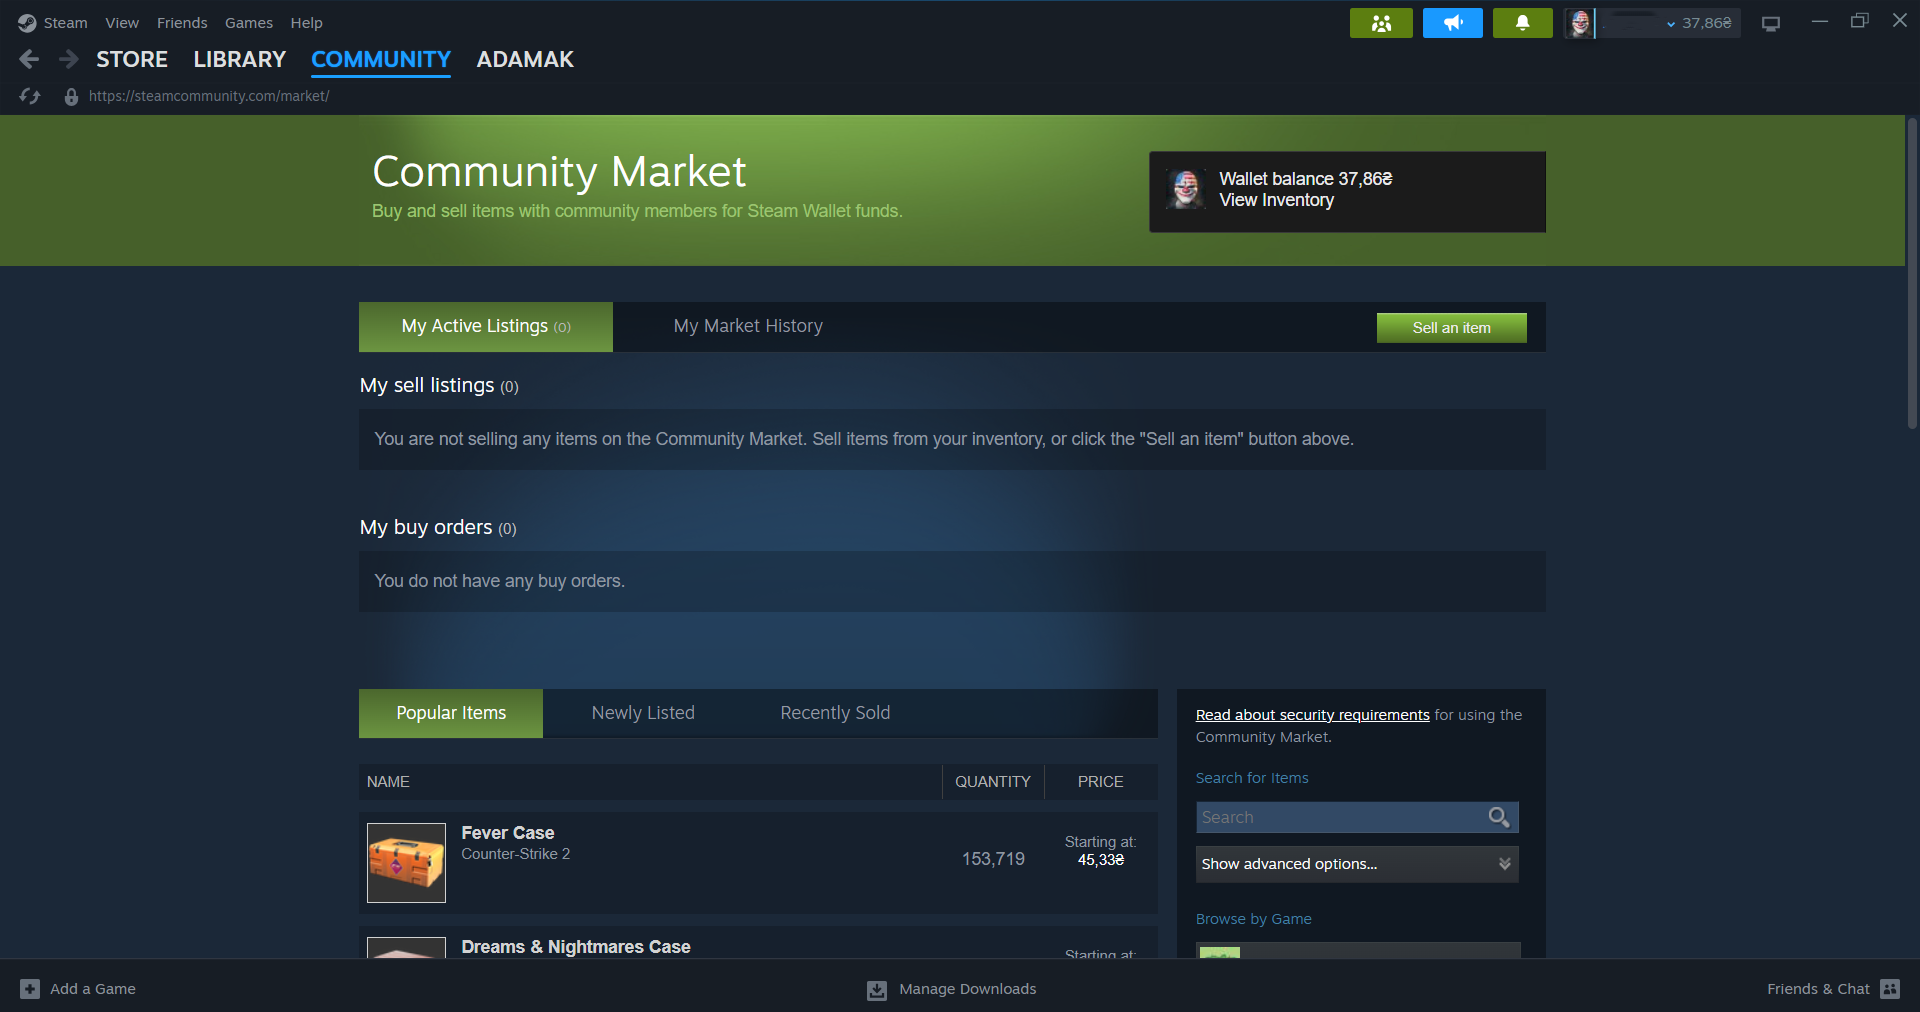Open the Steam menu
The height and width of the screenshot is (1012, 1920).
(65, 23)
